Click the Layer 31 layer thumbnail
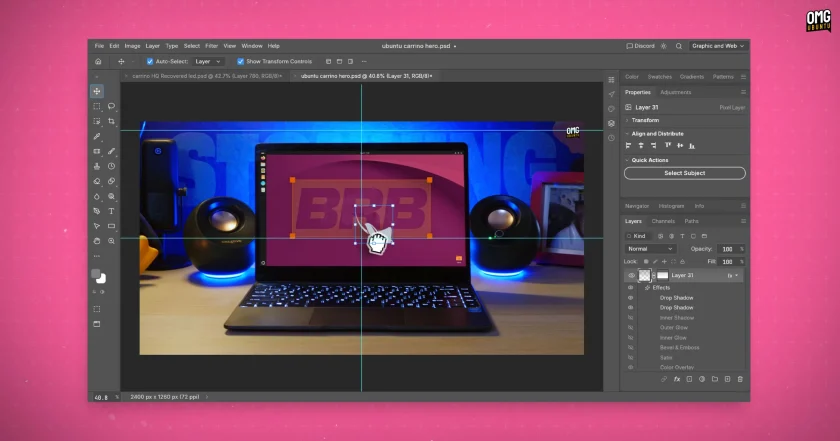840x441 pixels. point(644,275)
